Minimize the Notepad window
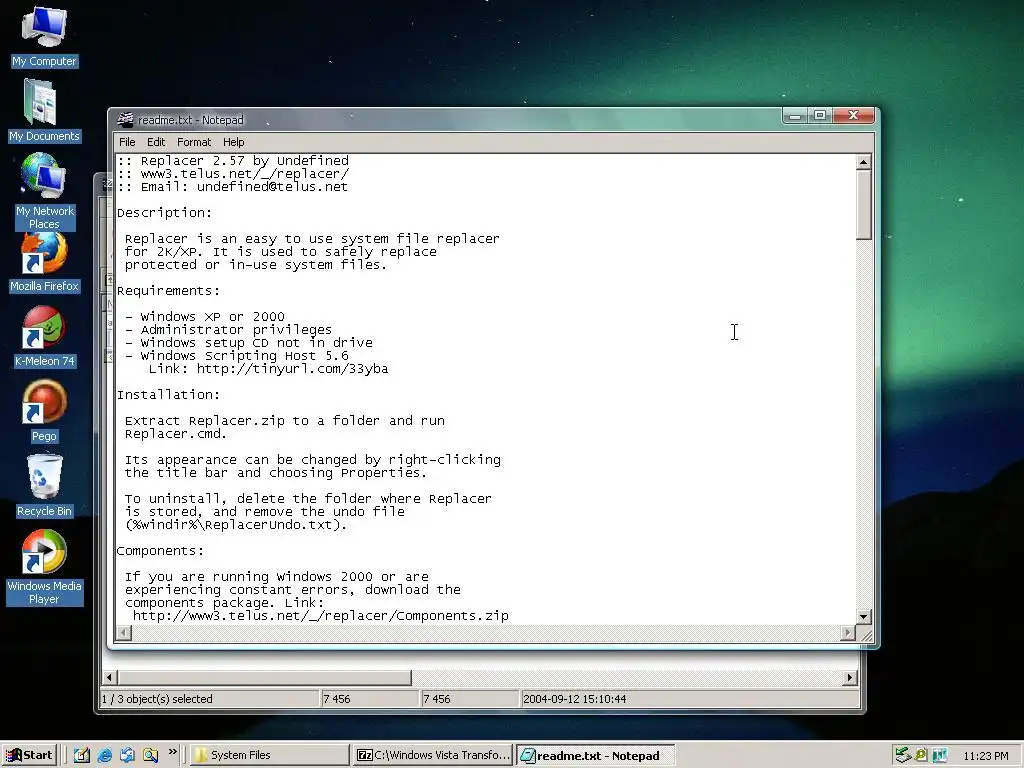The image size is (1024, 768). click(x=795, y=116)
